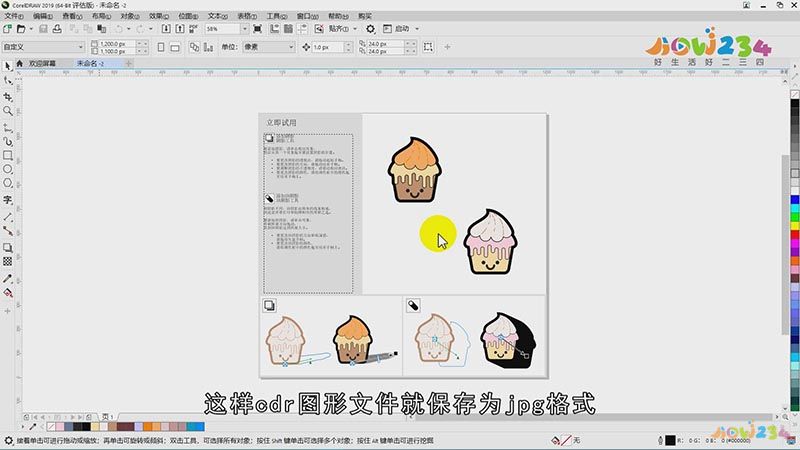Add new document tab with plus
The width and height of the screenshot is (800, 450).
[x=129, y=63]
